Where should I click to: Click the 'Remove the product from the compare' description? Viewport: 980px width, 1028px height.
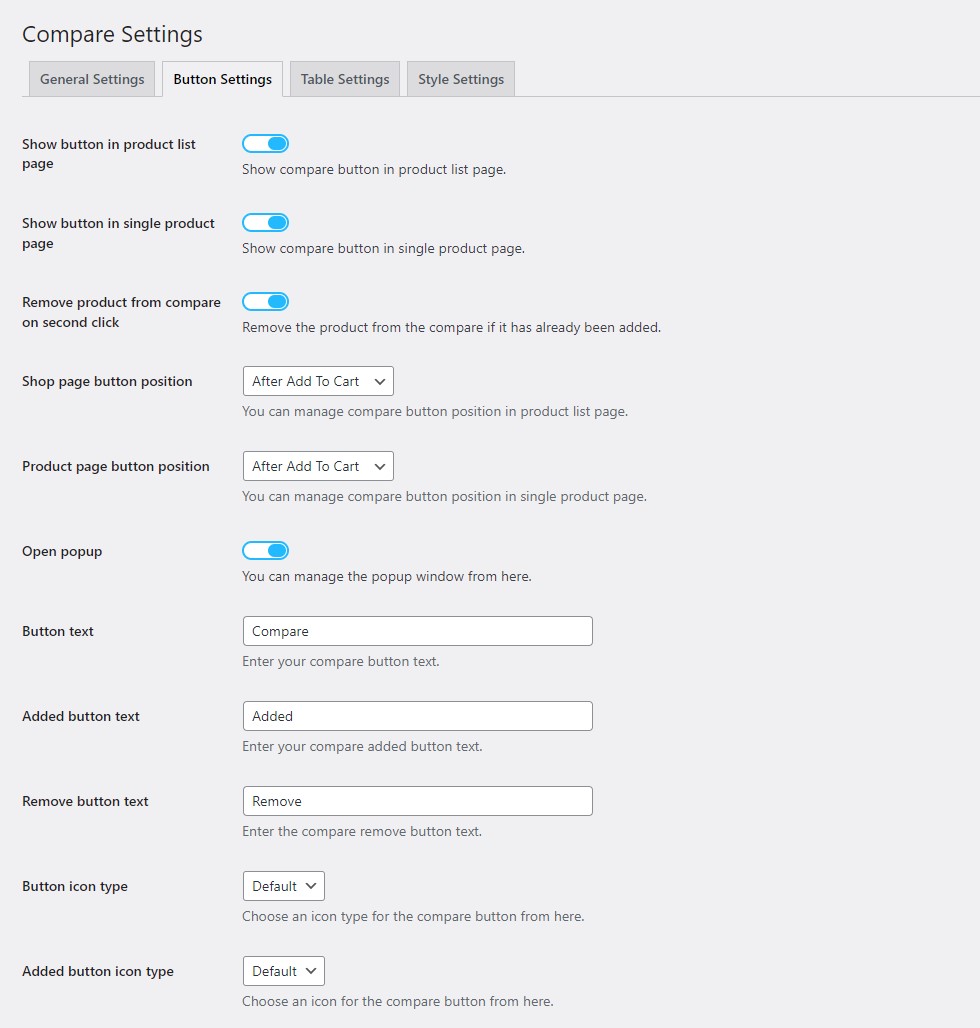451,327
